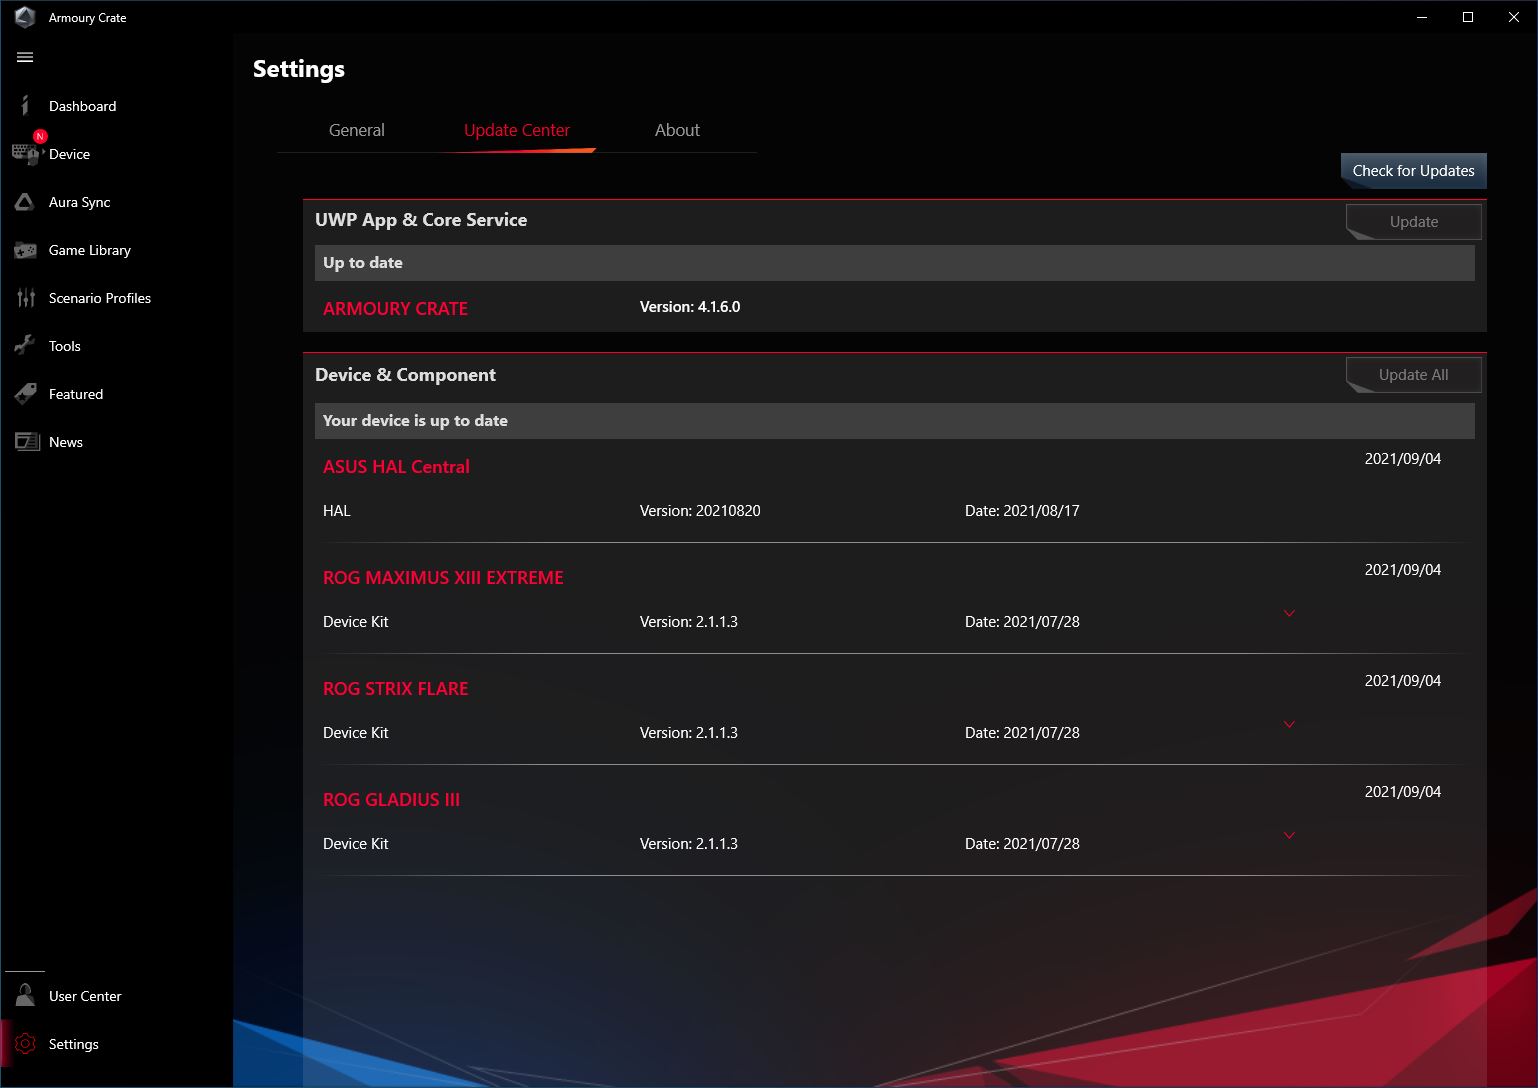This screenshot has height=1088, width=1538.
Task: Switch to the General tab
Action: coord(357,130)
